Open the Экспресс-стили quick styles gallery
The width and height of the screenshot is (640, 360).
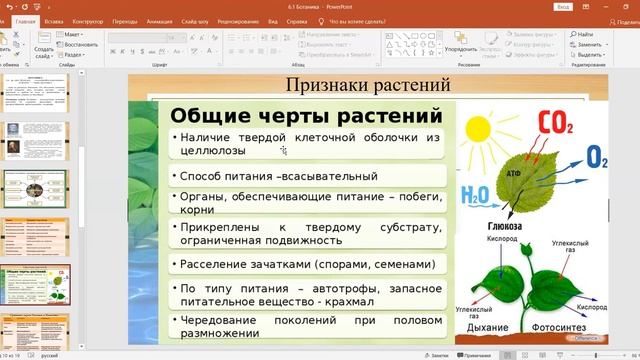(x=490, y=44)
